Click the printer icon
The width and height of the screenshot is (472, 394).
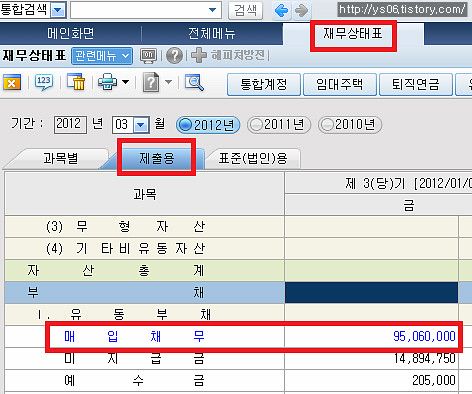point(107,82)
